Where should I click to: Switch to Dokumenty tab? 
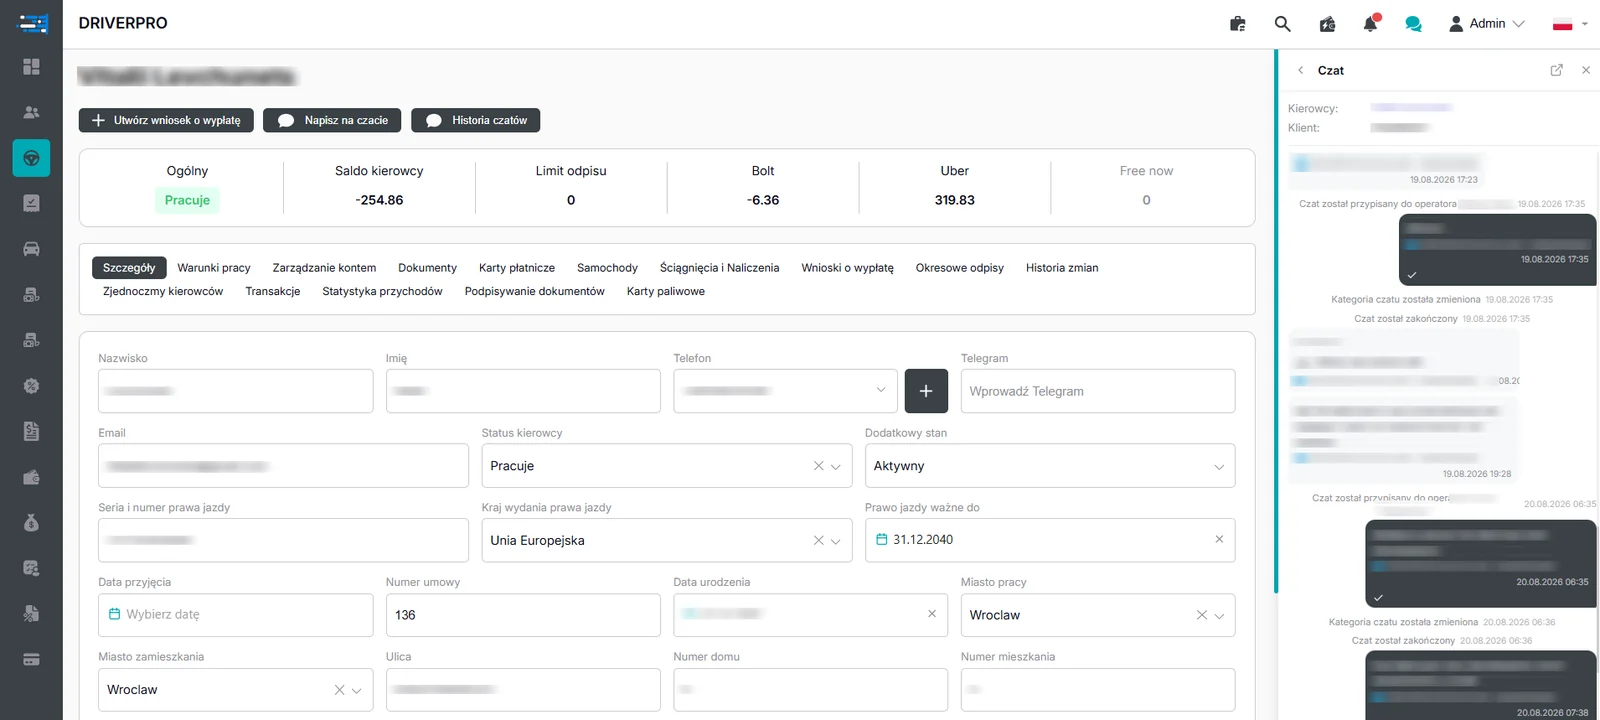(427, 268)
